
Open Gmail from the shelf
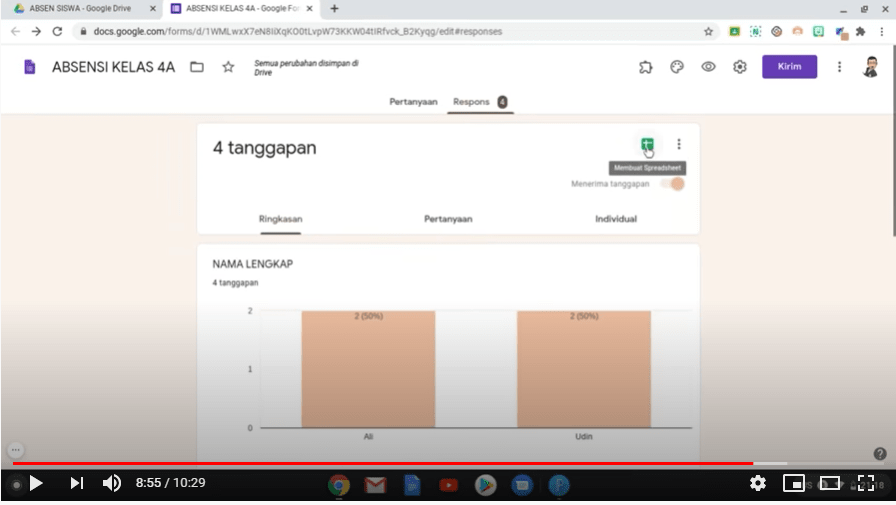(x=375, y=485)
